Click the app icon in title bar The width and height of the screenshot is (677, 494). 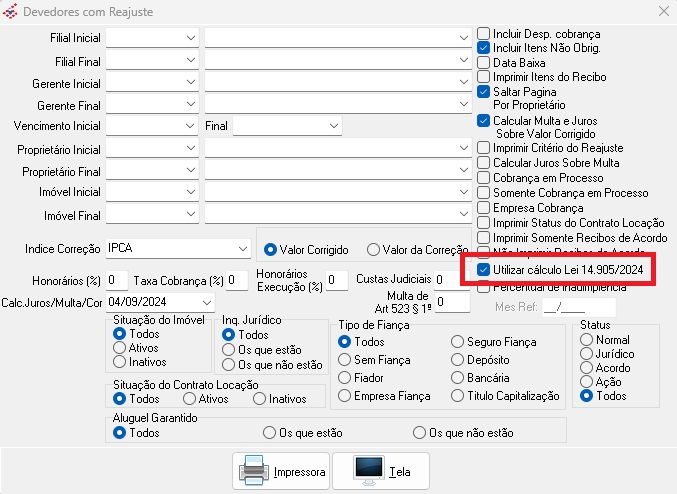pyautogui.click(x=11, y=12)
